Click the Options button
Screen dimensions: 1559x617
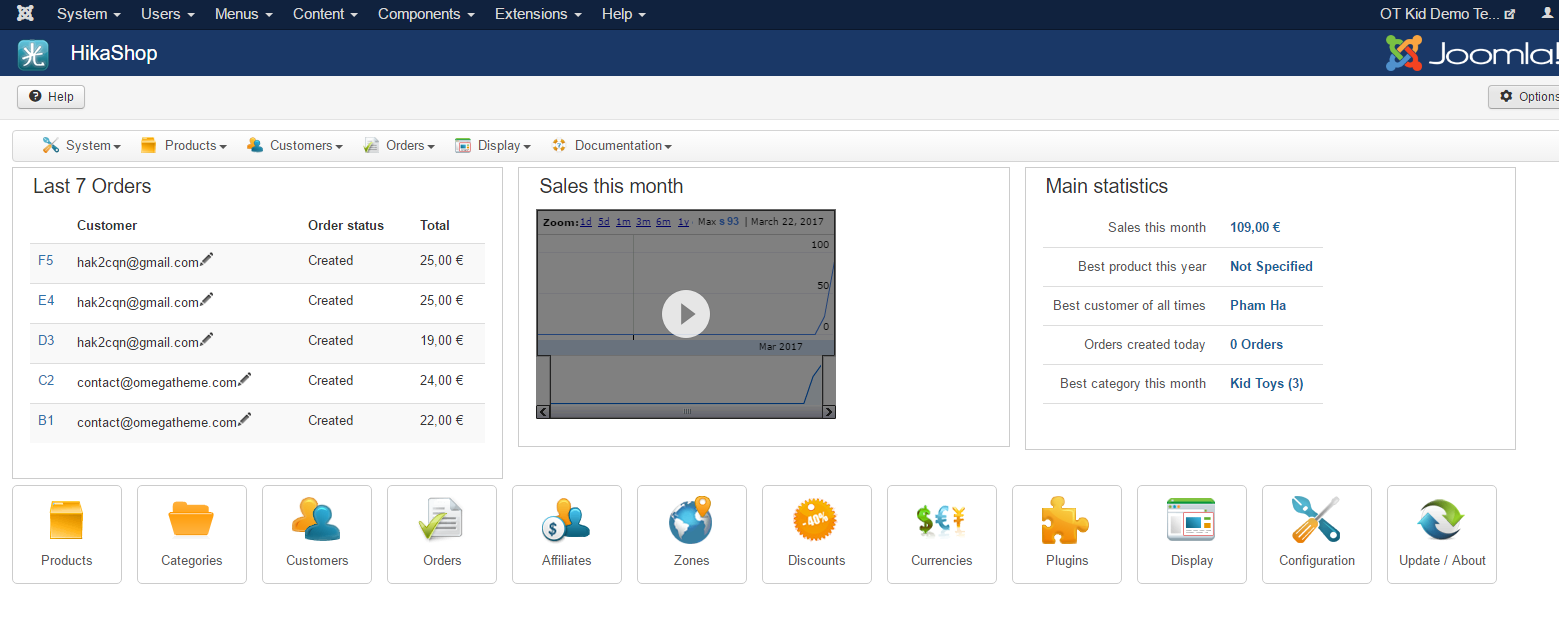(1526, 97)
